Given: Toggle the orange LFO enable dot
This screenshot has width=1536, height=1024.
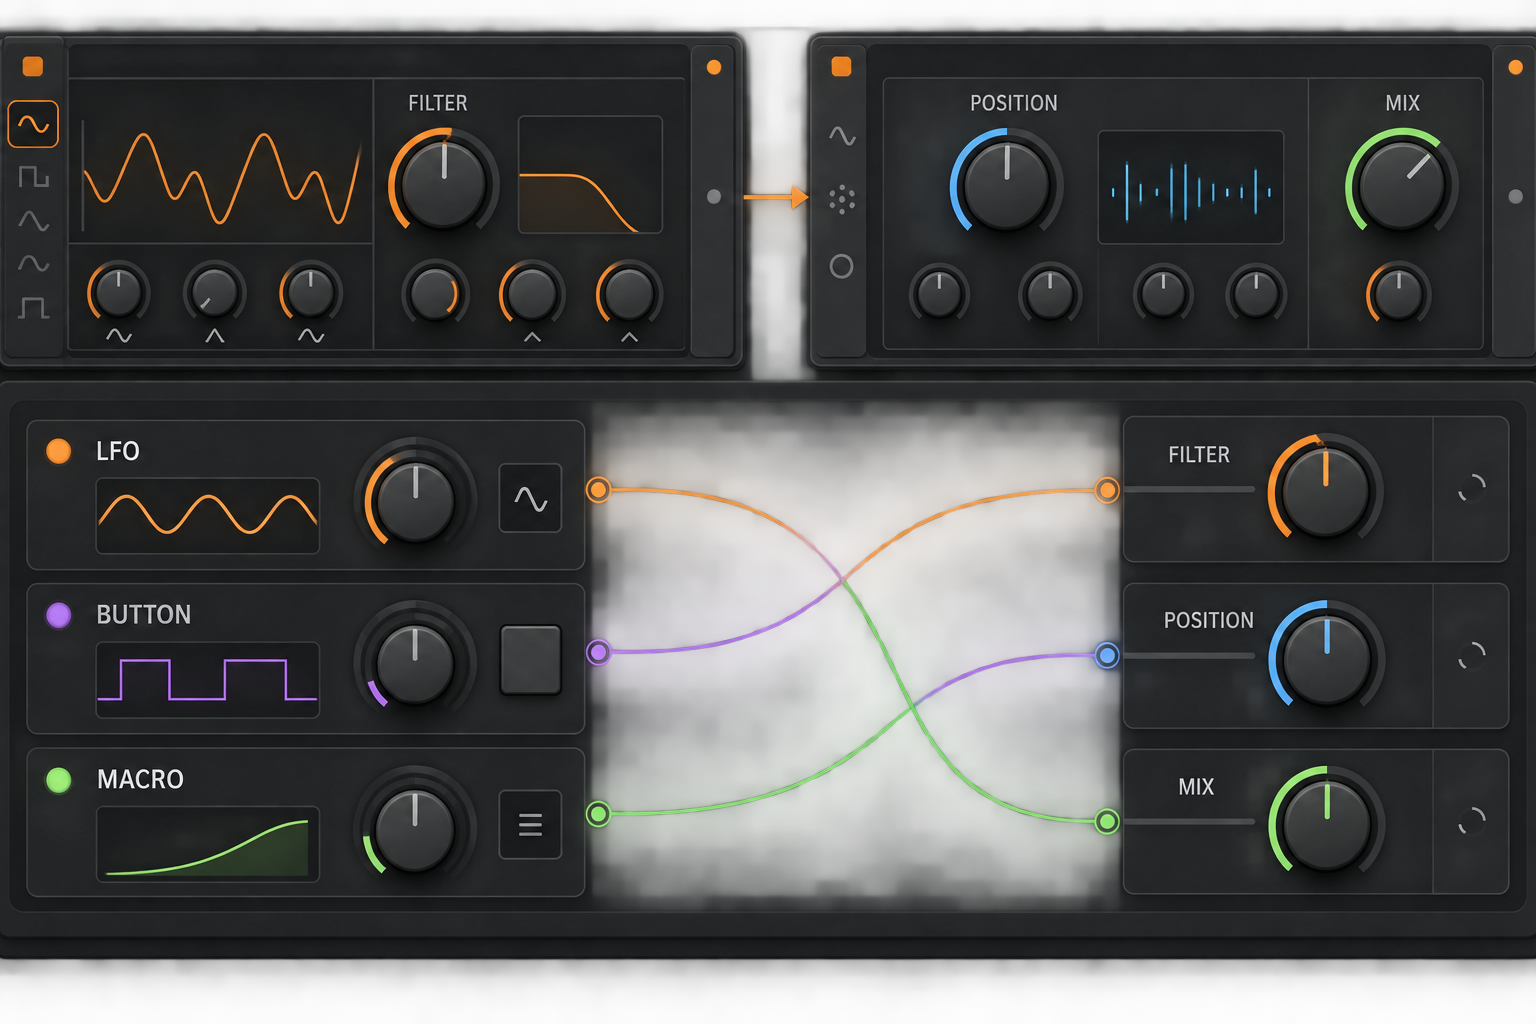Looking at the screenshot, I should (x=59, y=451).
